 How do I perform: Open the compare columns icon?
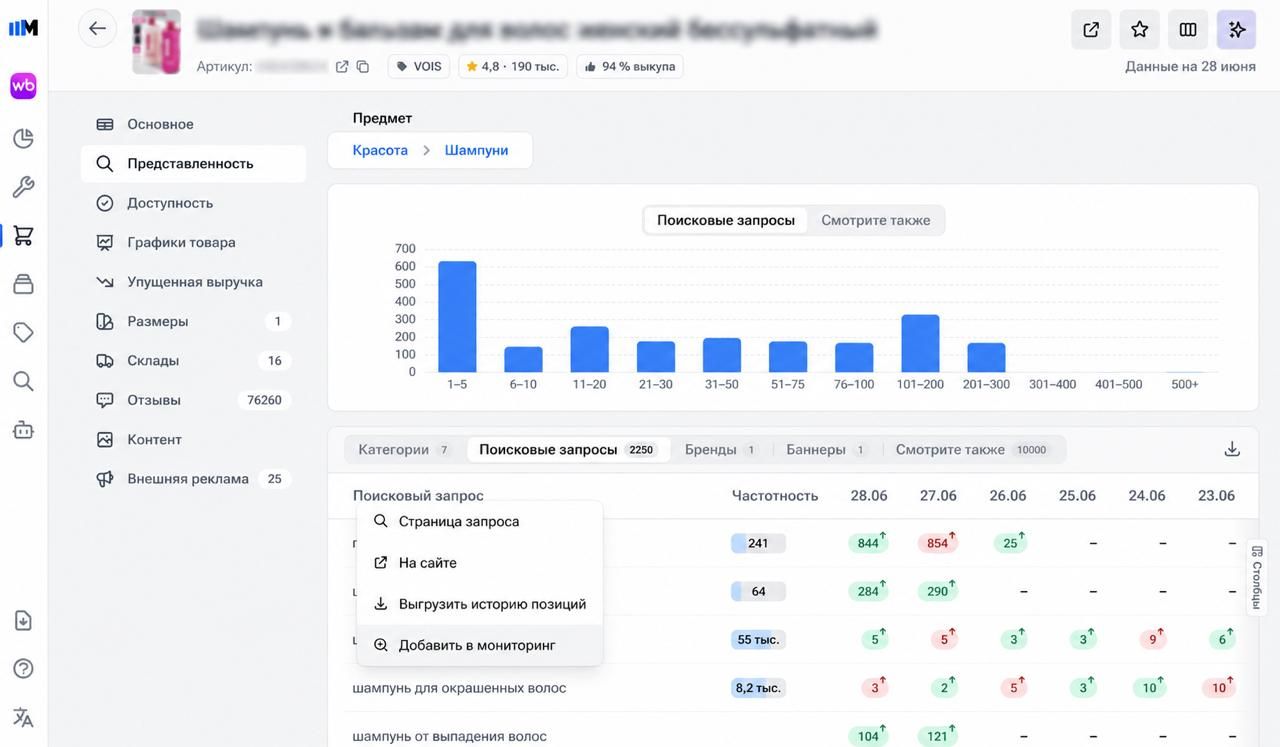pos(1188,30)
